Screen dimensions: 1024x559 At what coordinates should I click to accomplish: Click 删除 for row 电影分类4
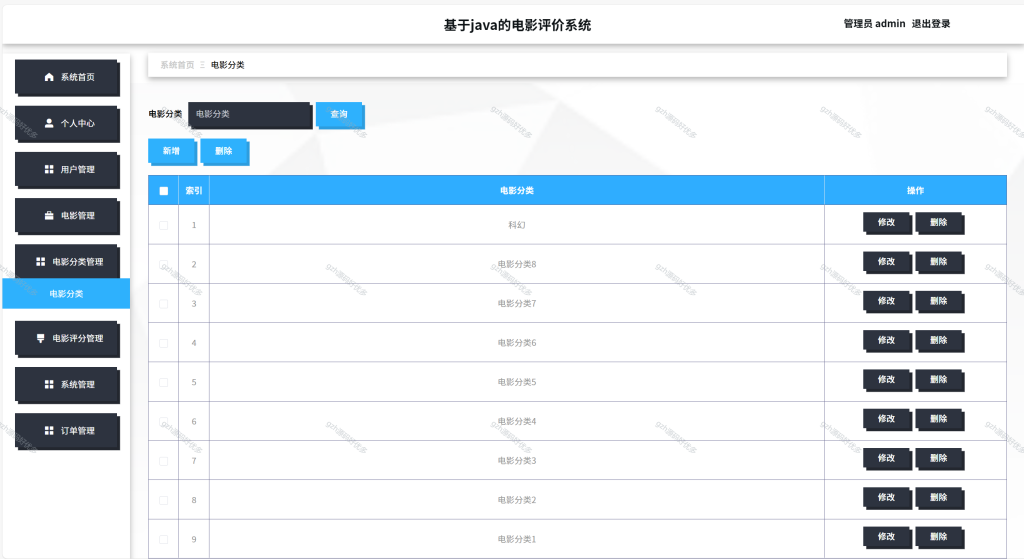click(939, 419)
